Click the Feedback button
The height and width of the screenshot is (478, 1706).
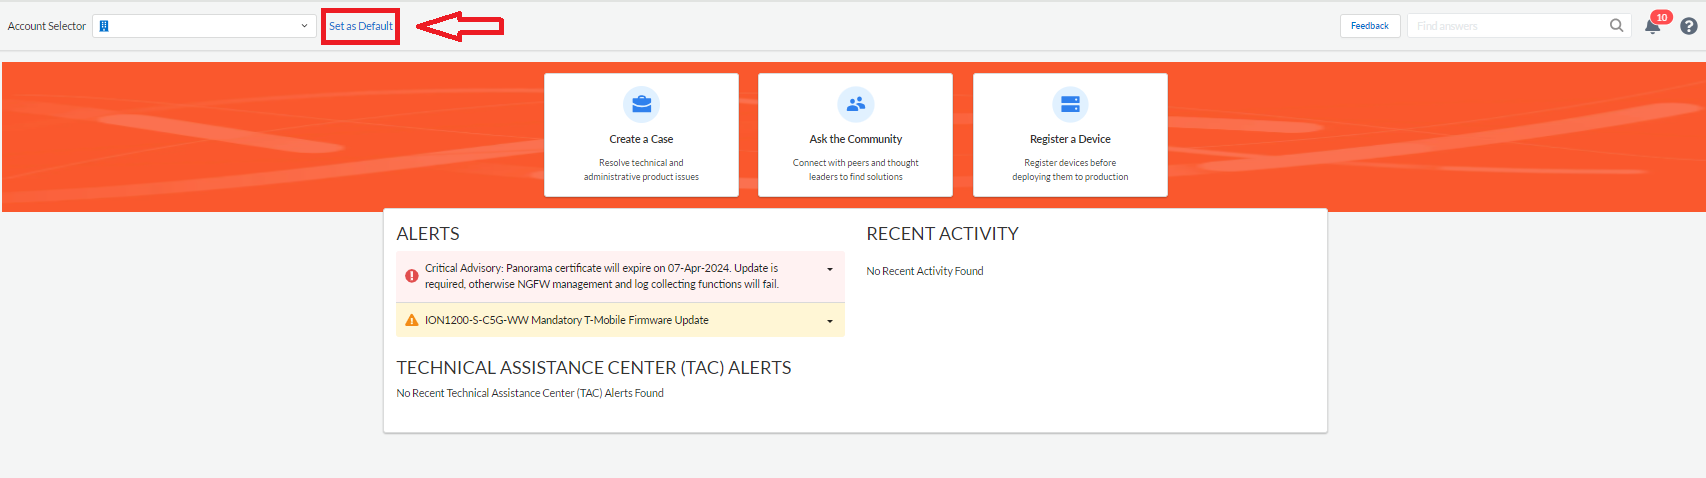pos(1370,26)
